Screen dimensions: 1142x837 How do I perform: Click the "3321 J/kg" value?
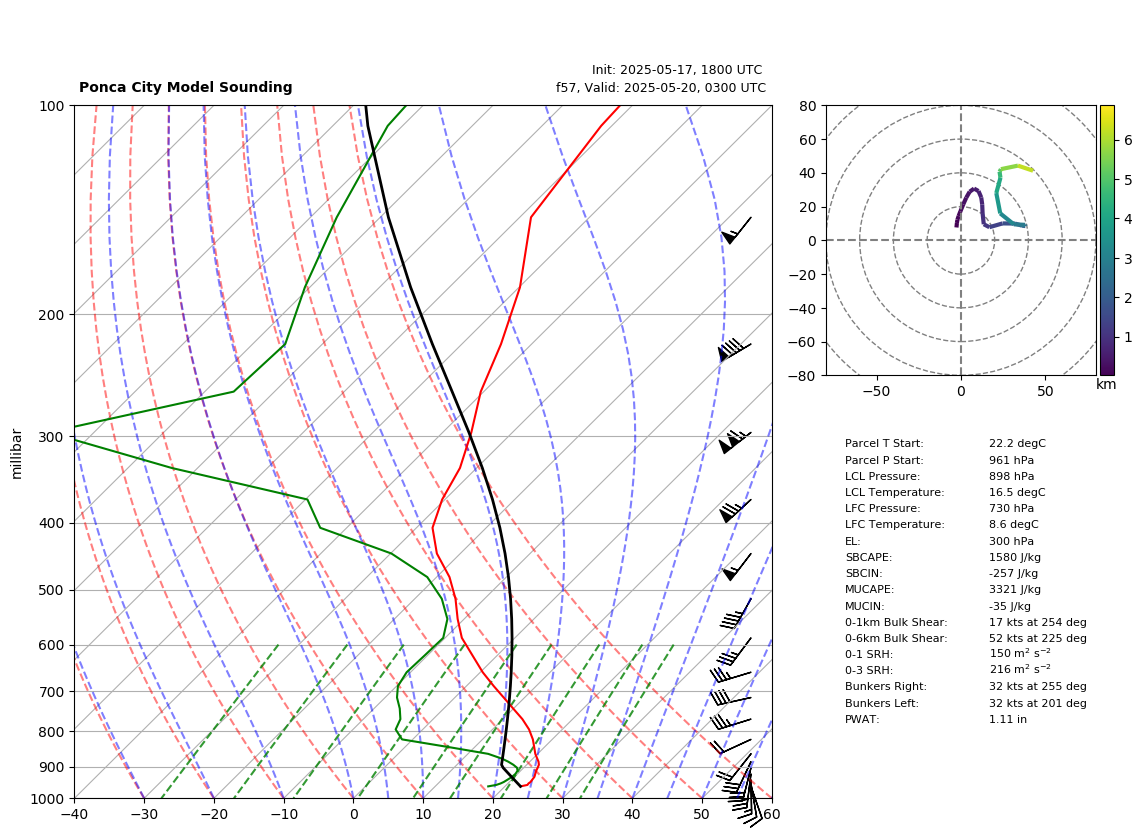click(x=1015, y=589)
